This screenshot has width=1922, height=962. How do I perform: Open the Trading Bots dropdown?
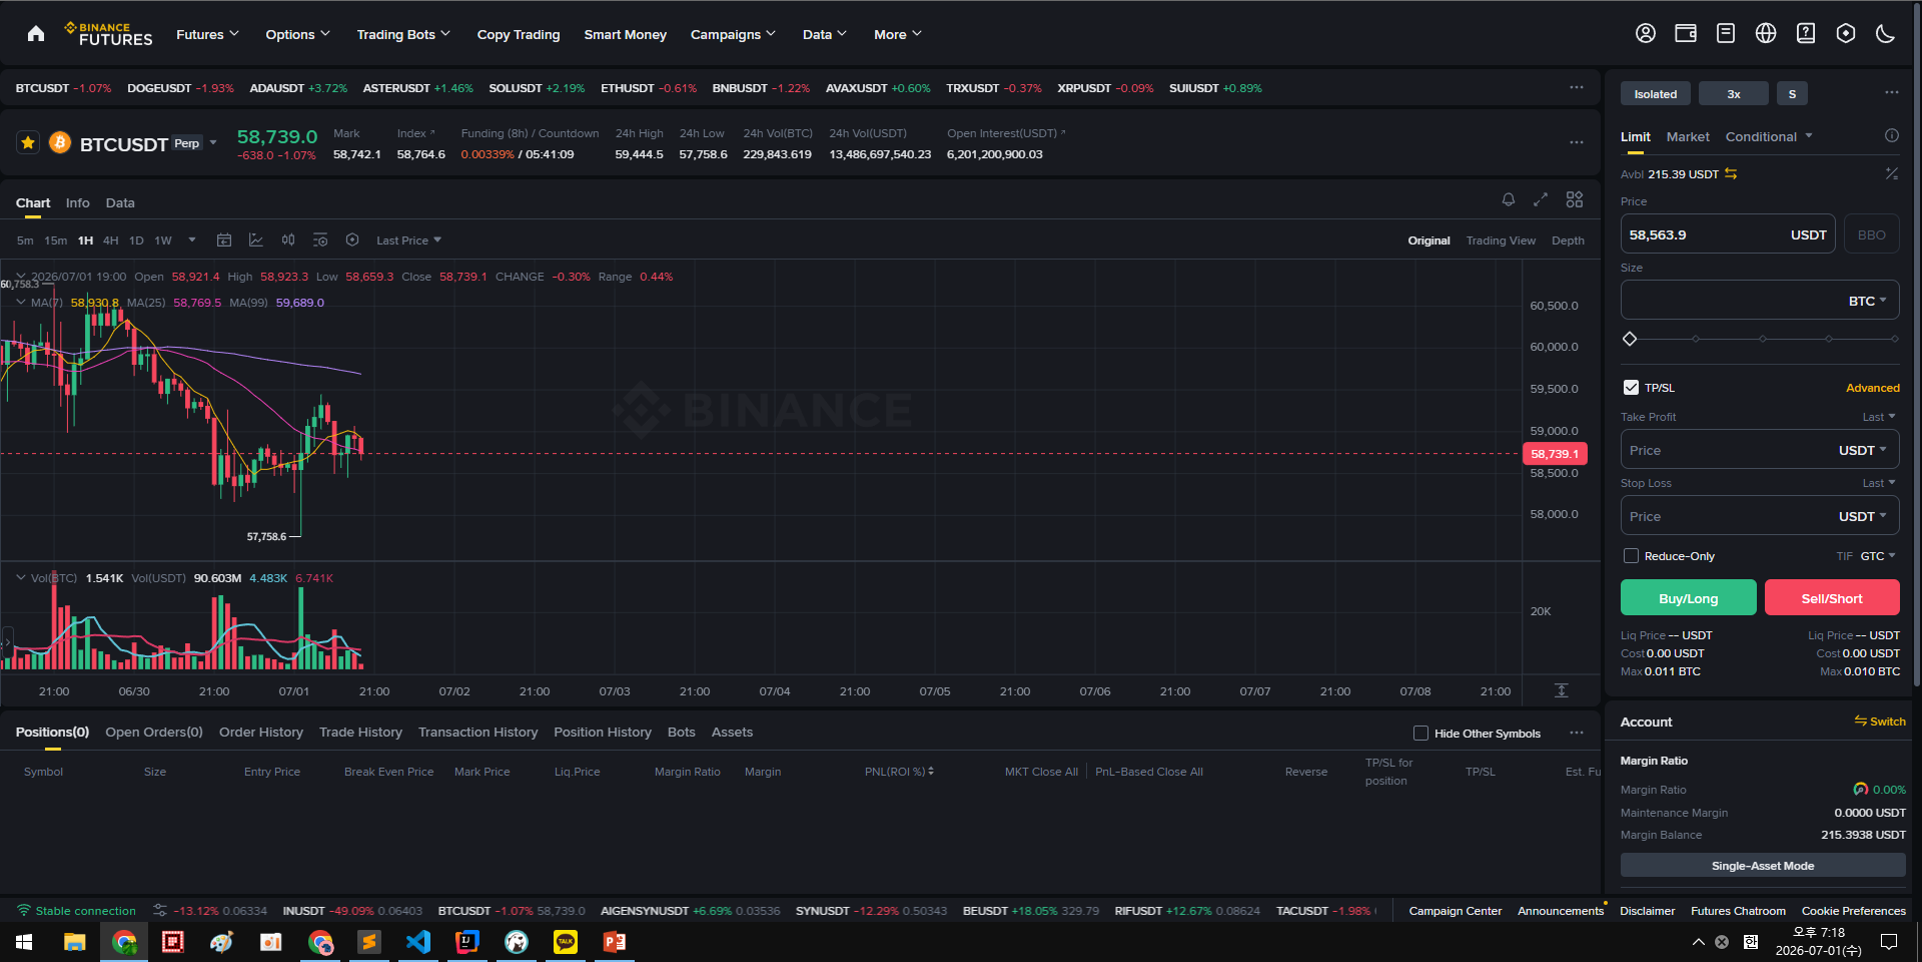[403, 34]
